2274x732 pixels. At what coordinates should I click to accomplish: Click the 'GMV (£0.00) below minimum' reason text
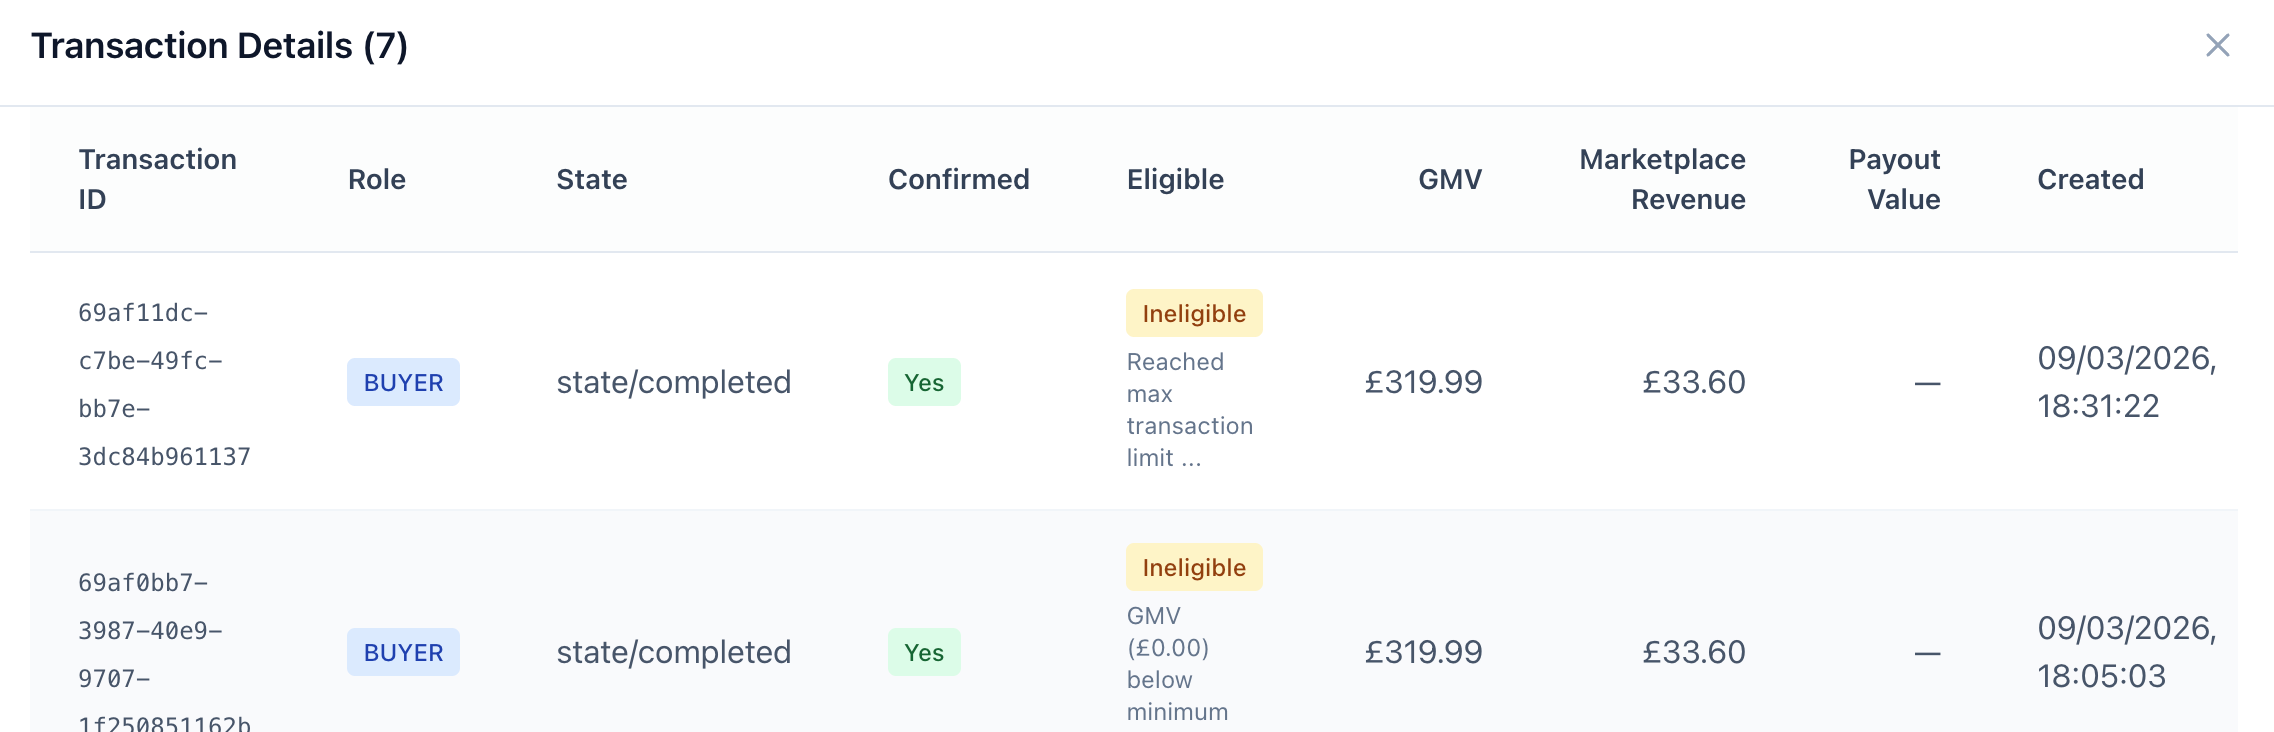pos(1177,664)
